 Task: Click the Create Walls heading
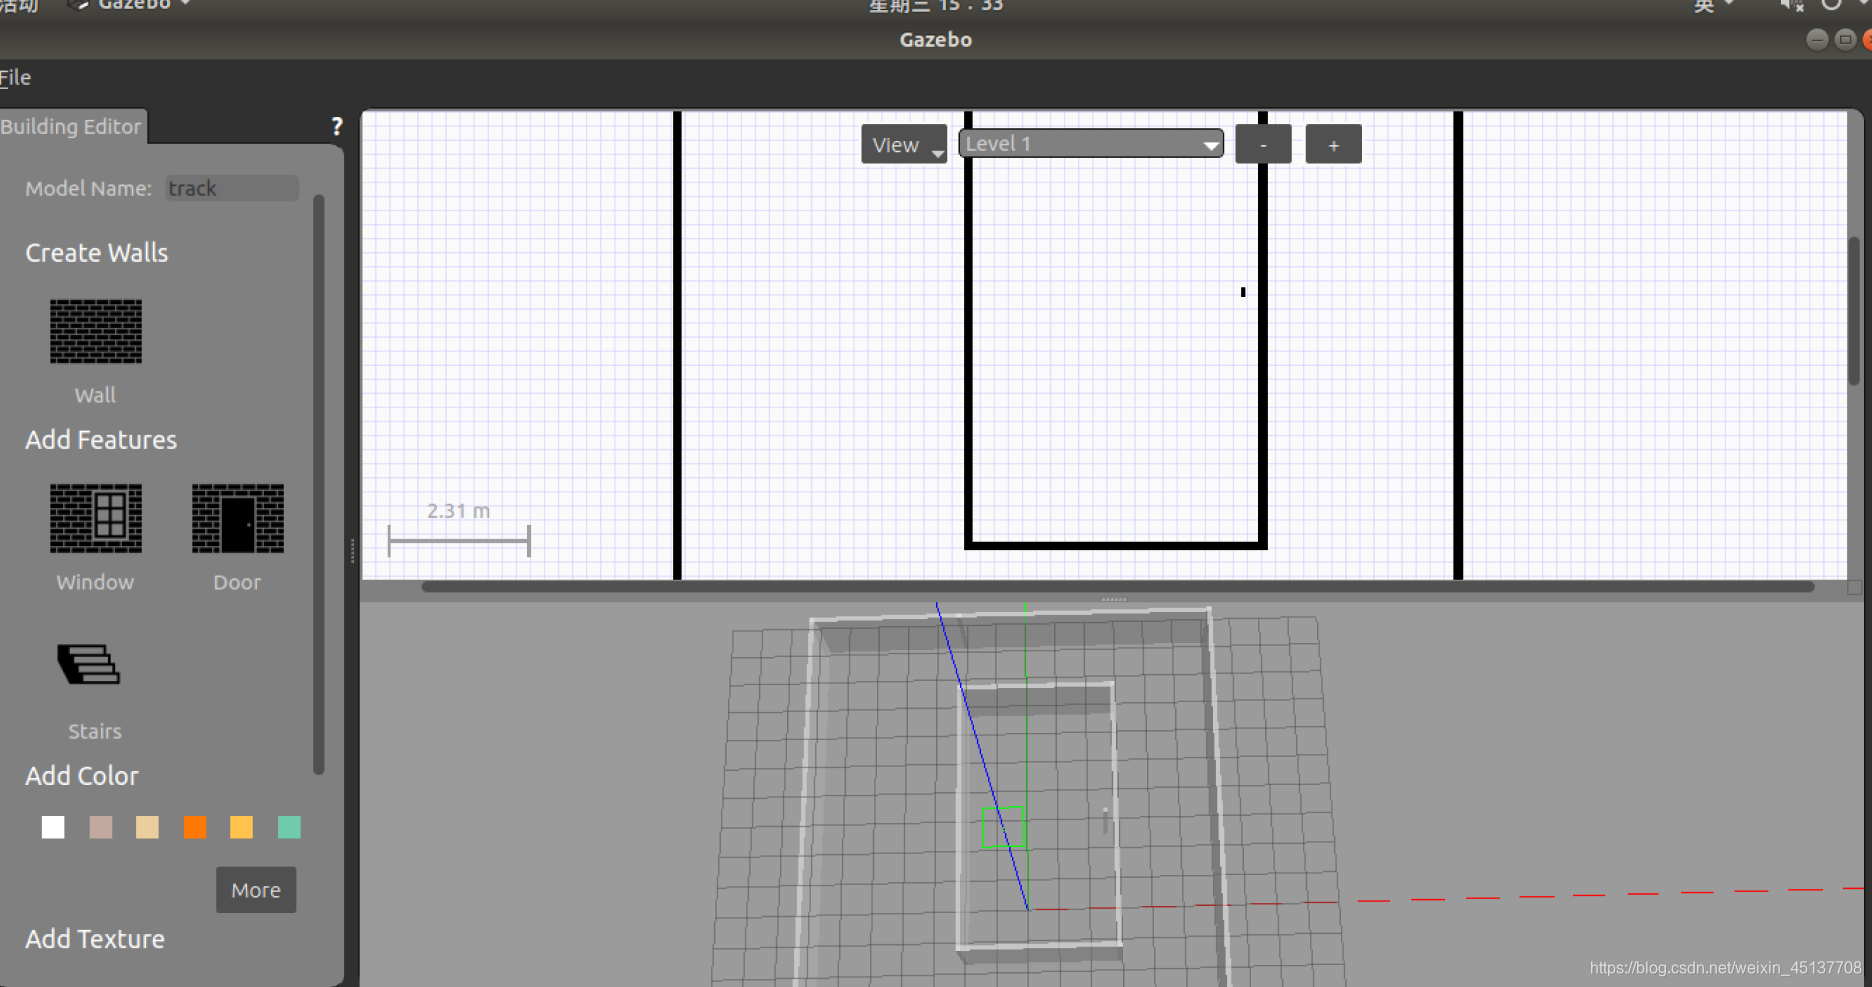pos(97,253)
